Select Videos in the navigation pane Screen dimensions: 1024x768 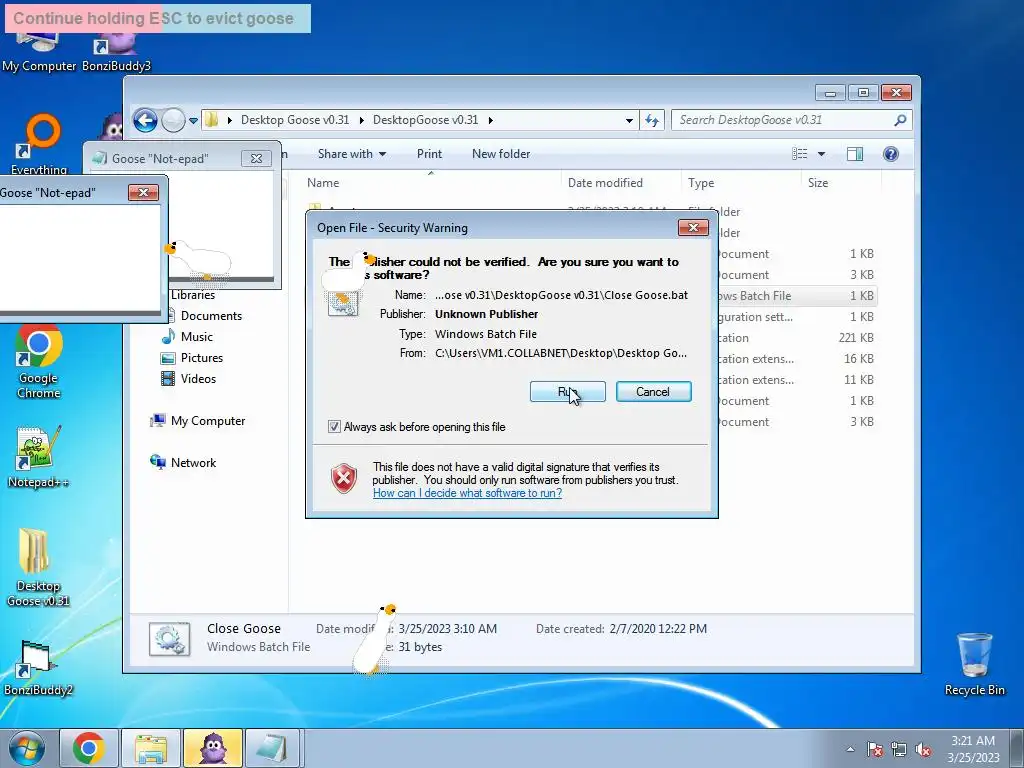tap(199, 379)
